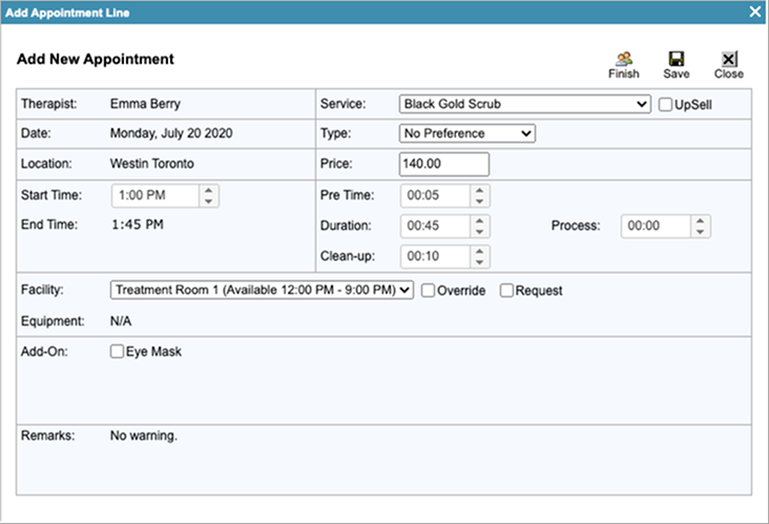Click the Finish icon with people
The width and height of the screenshot is (769, 524).
[x=624, y=59]
